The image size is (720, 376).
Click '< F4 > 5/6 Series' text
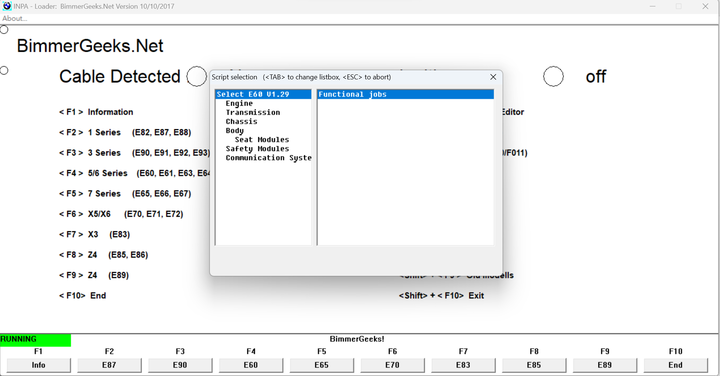point(93,173)
